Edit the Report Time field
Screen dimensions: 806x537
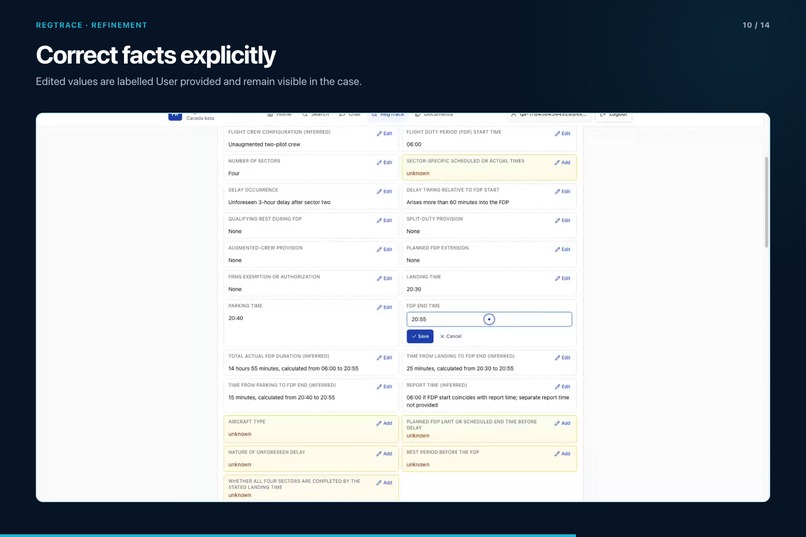[x=562, y=386]
